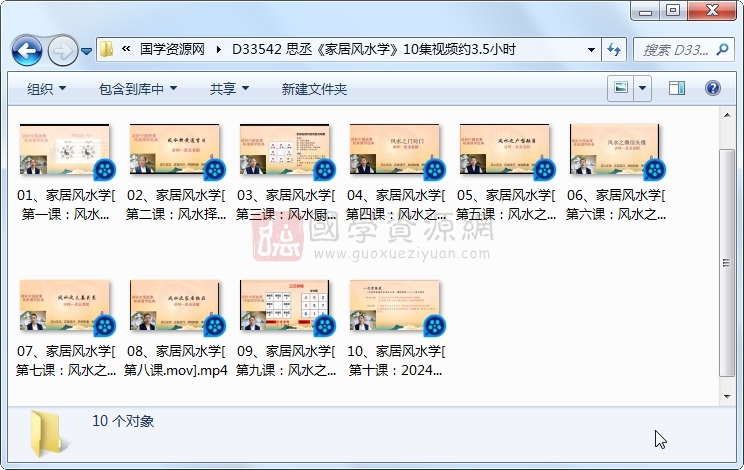The image size is (744, 470).
Task: Expand the address bar history dropdown
Action: [592, 49]
